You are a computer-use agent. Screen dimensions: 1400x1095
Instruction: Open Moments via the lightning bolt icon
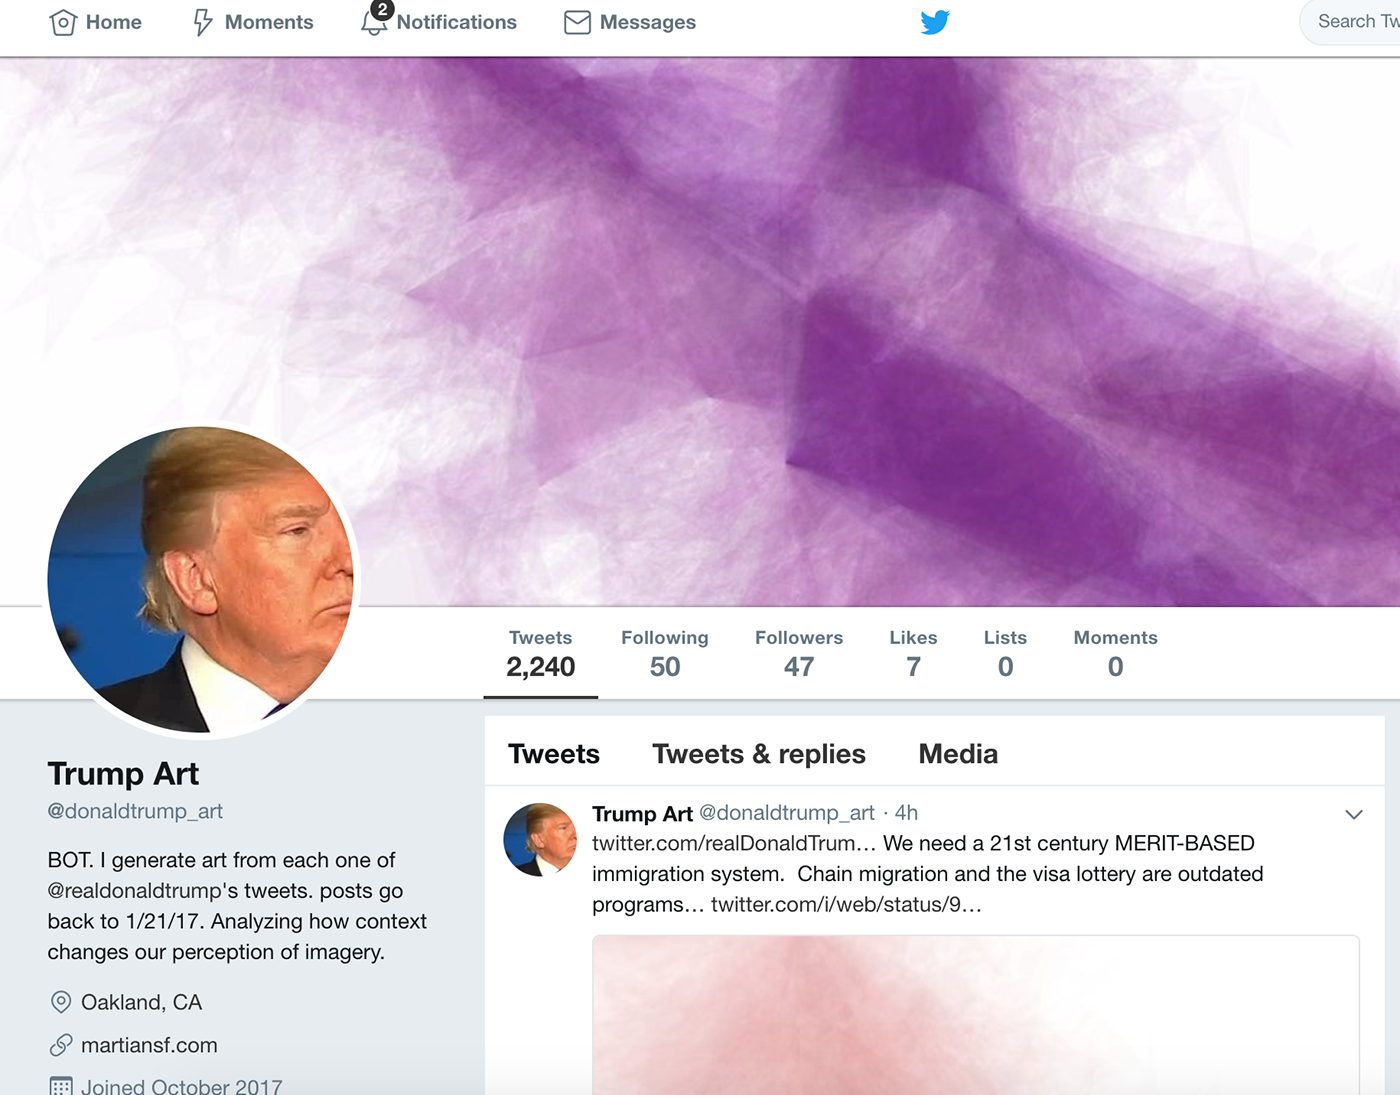203,22
